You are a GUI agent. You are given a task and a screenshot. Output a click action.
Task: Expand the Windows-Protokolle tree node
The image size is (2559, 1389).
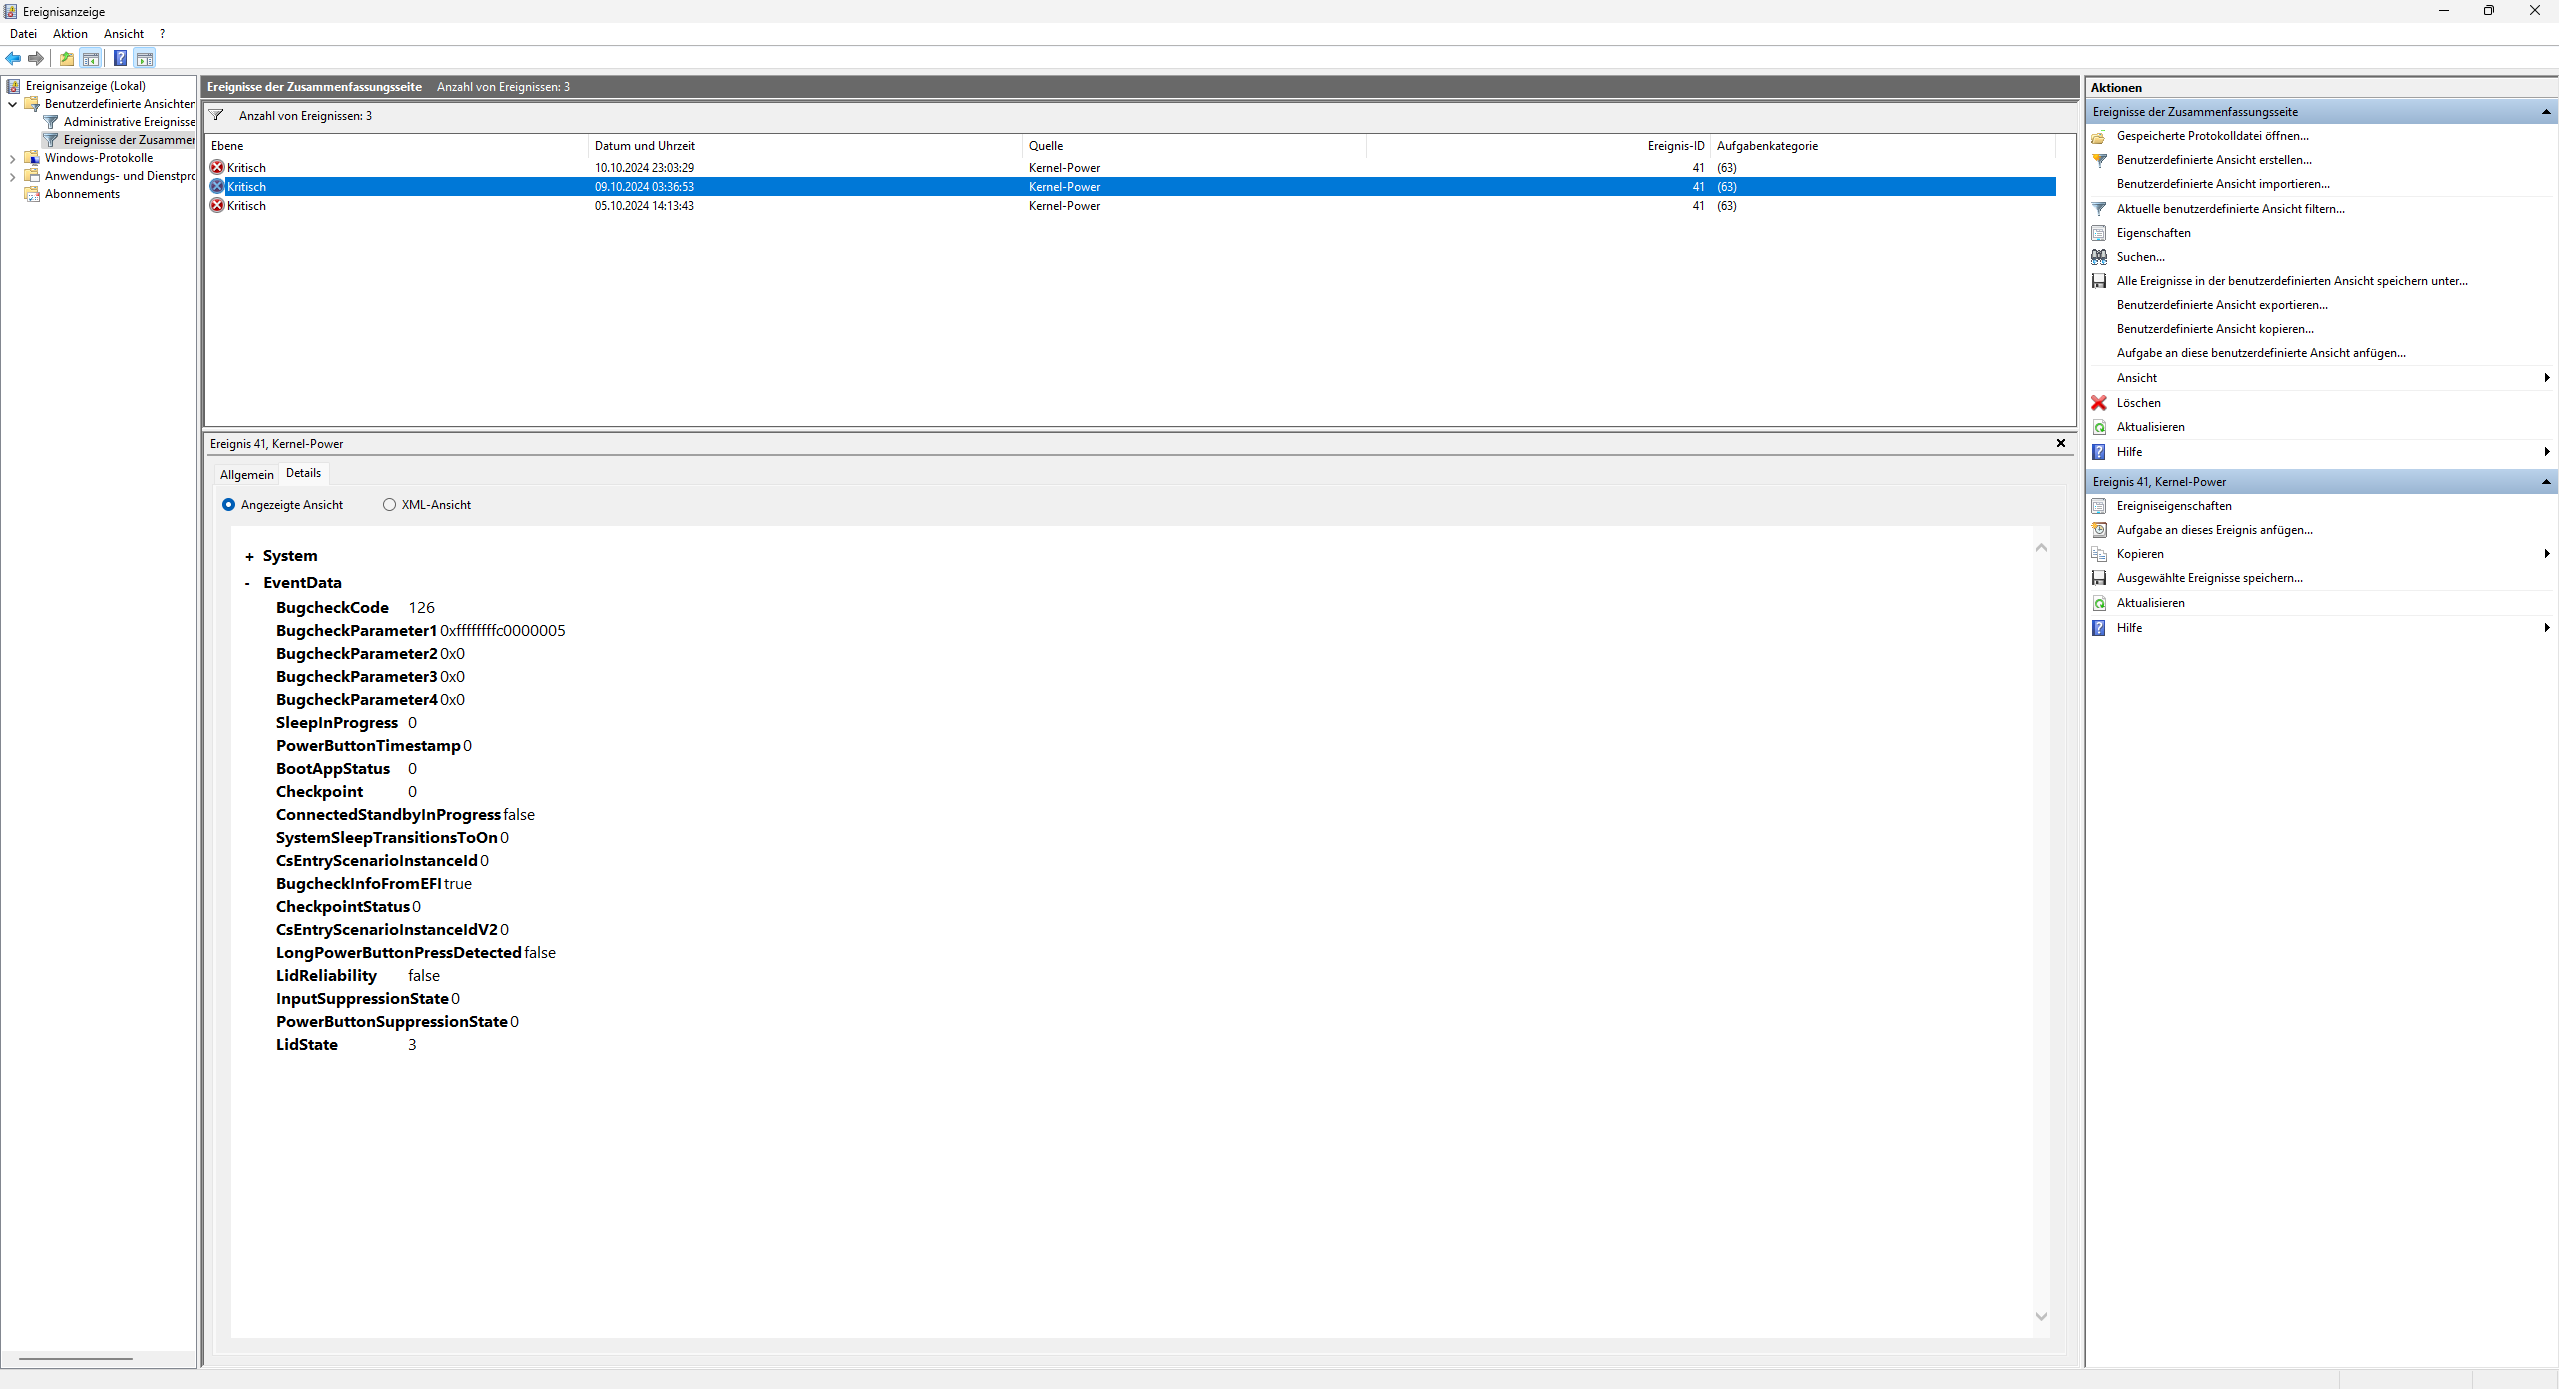coord(12,158)
